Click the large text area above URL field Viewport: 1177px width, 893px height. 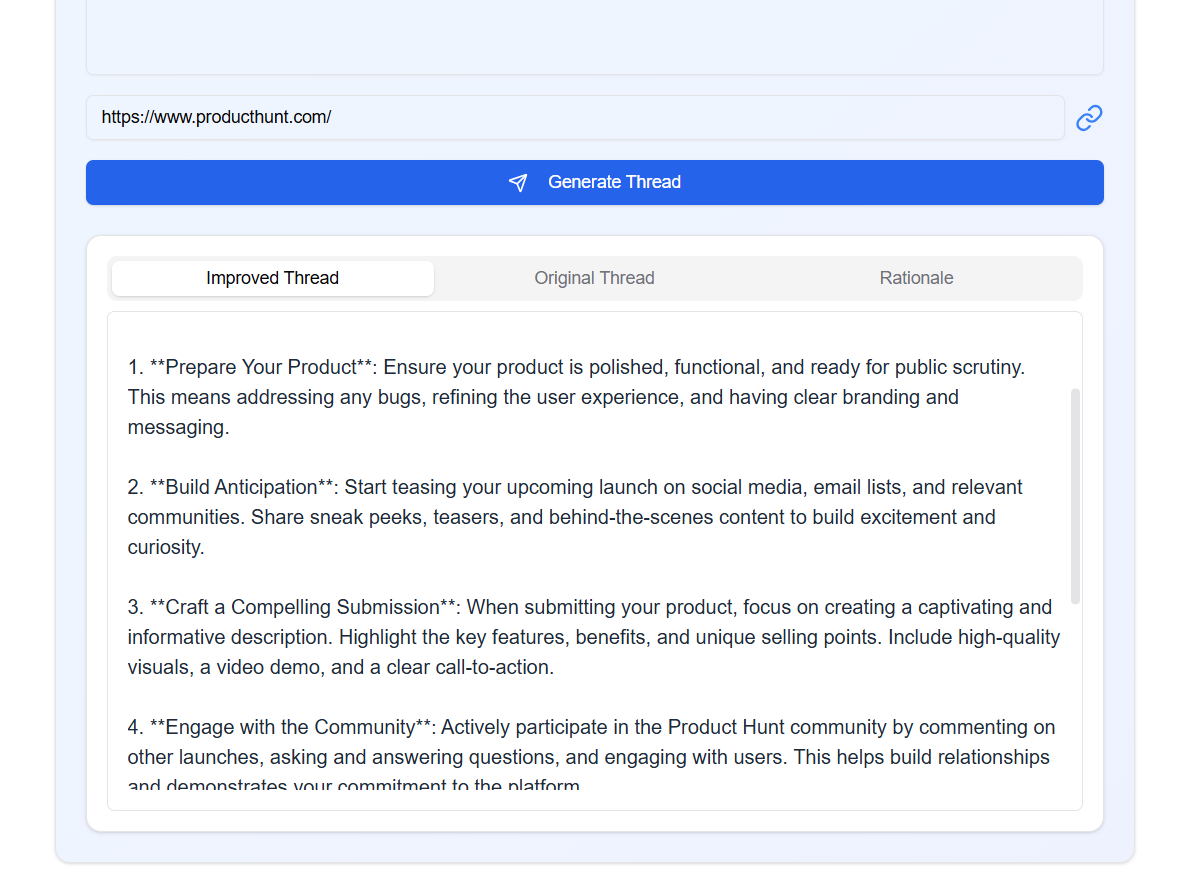click(595, 36)
